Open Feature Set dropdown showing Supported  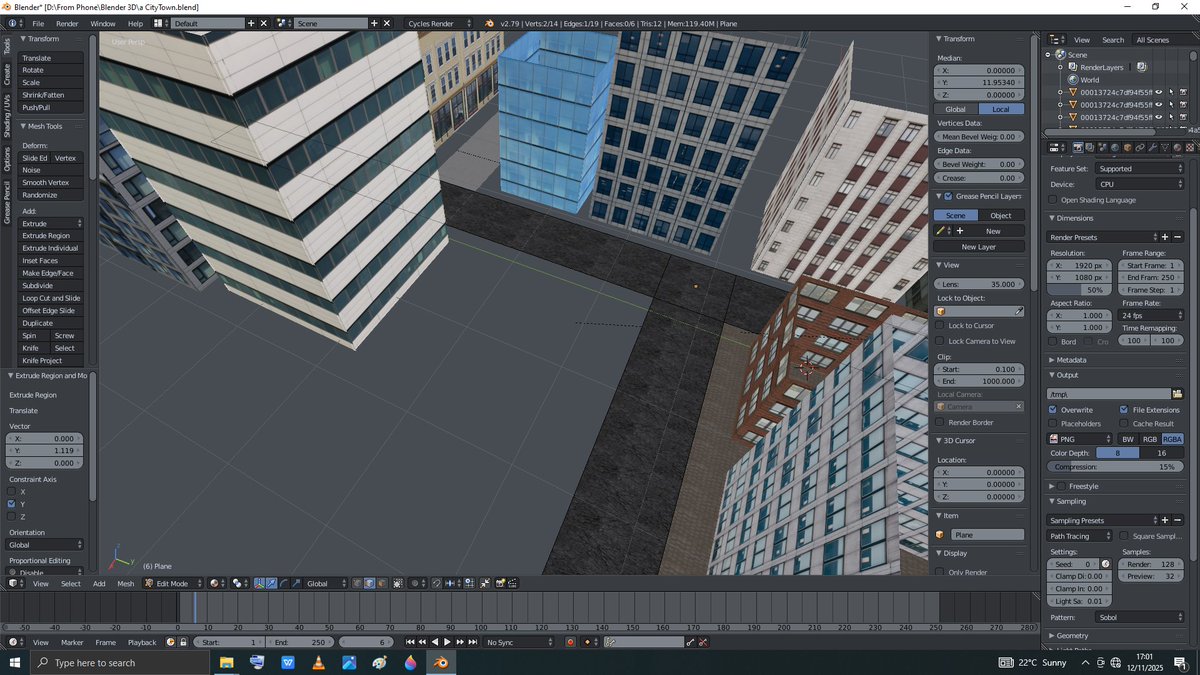[x=1139, y=169]
